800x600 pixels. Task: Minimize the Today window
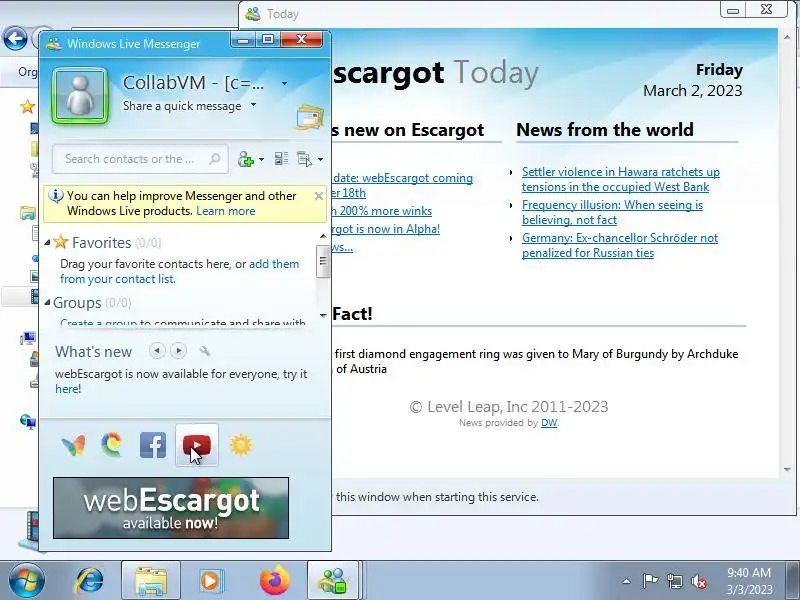click(x=733, y=10)
